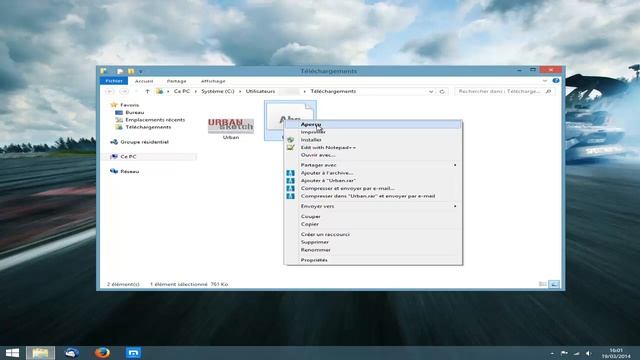The width and height of the screenshot is (640, 360).
Task: Open the volume control tray icon
Action: coord(589,353)
